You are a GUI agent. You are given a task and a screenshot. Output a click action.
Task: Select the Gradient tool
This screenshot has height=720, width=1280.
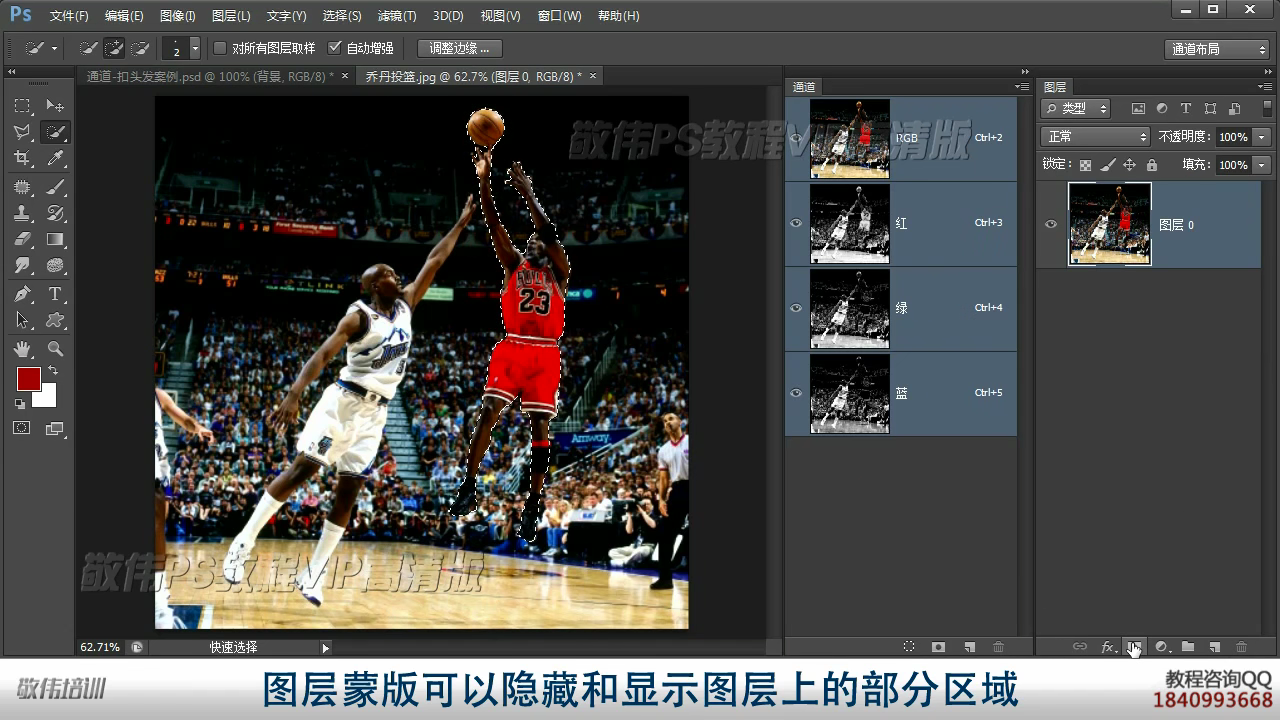[55, 239]
